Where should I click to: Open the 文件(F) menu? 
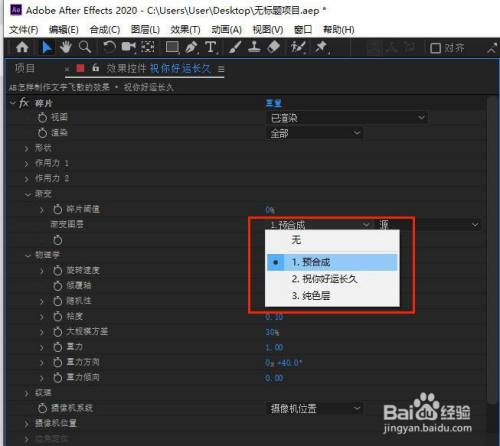point(23,30)
